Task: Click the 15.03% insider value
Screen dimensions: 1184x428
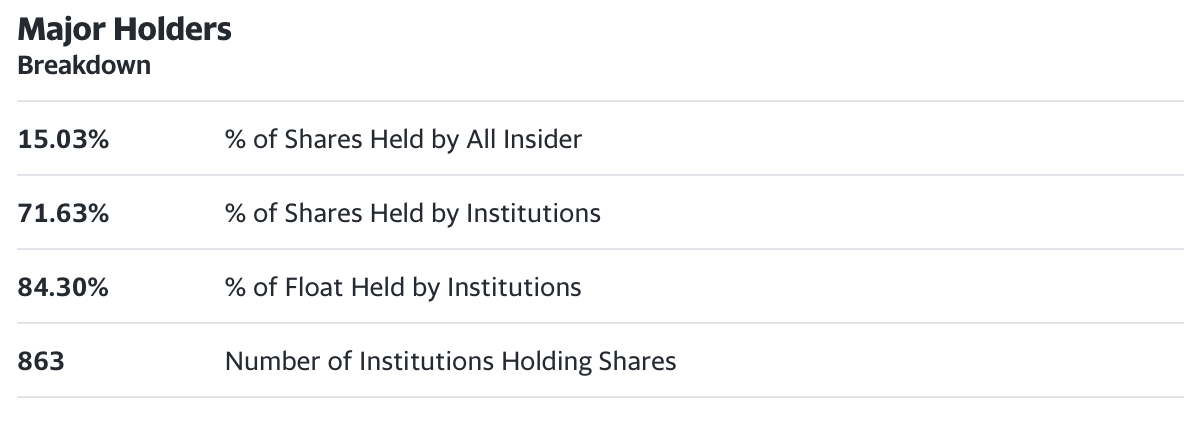Action: 63,139
